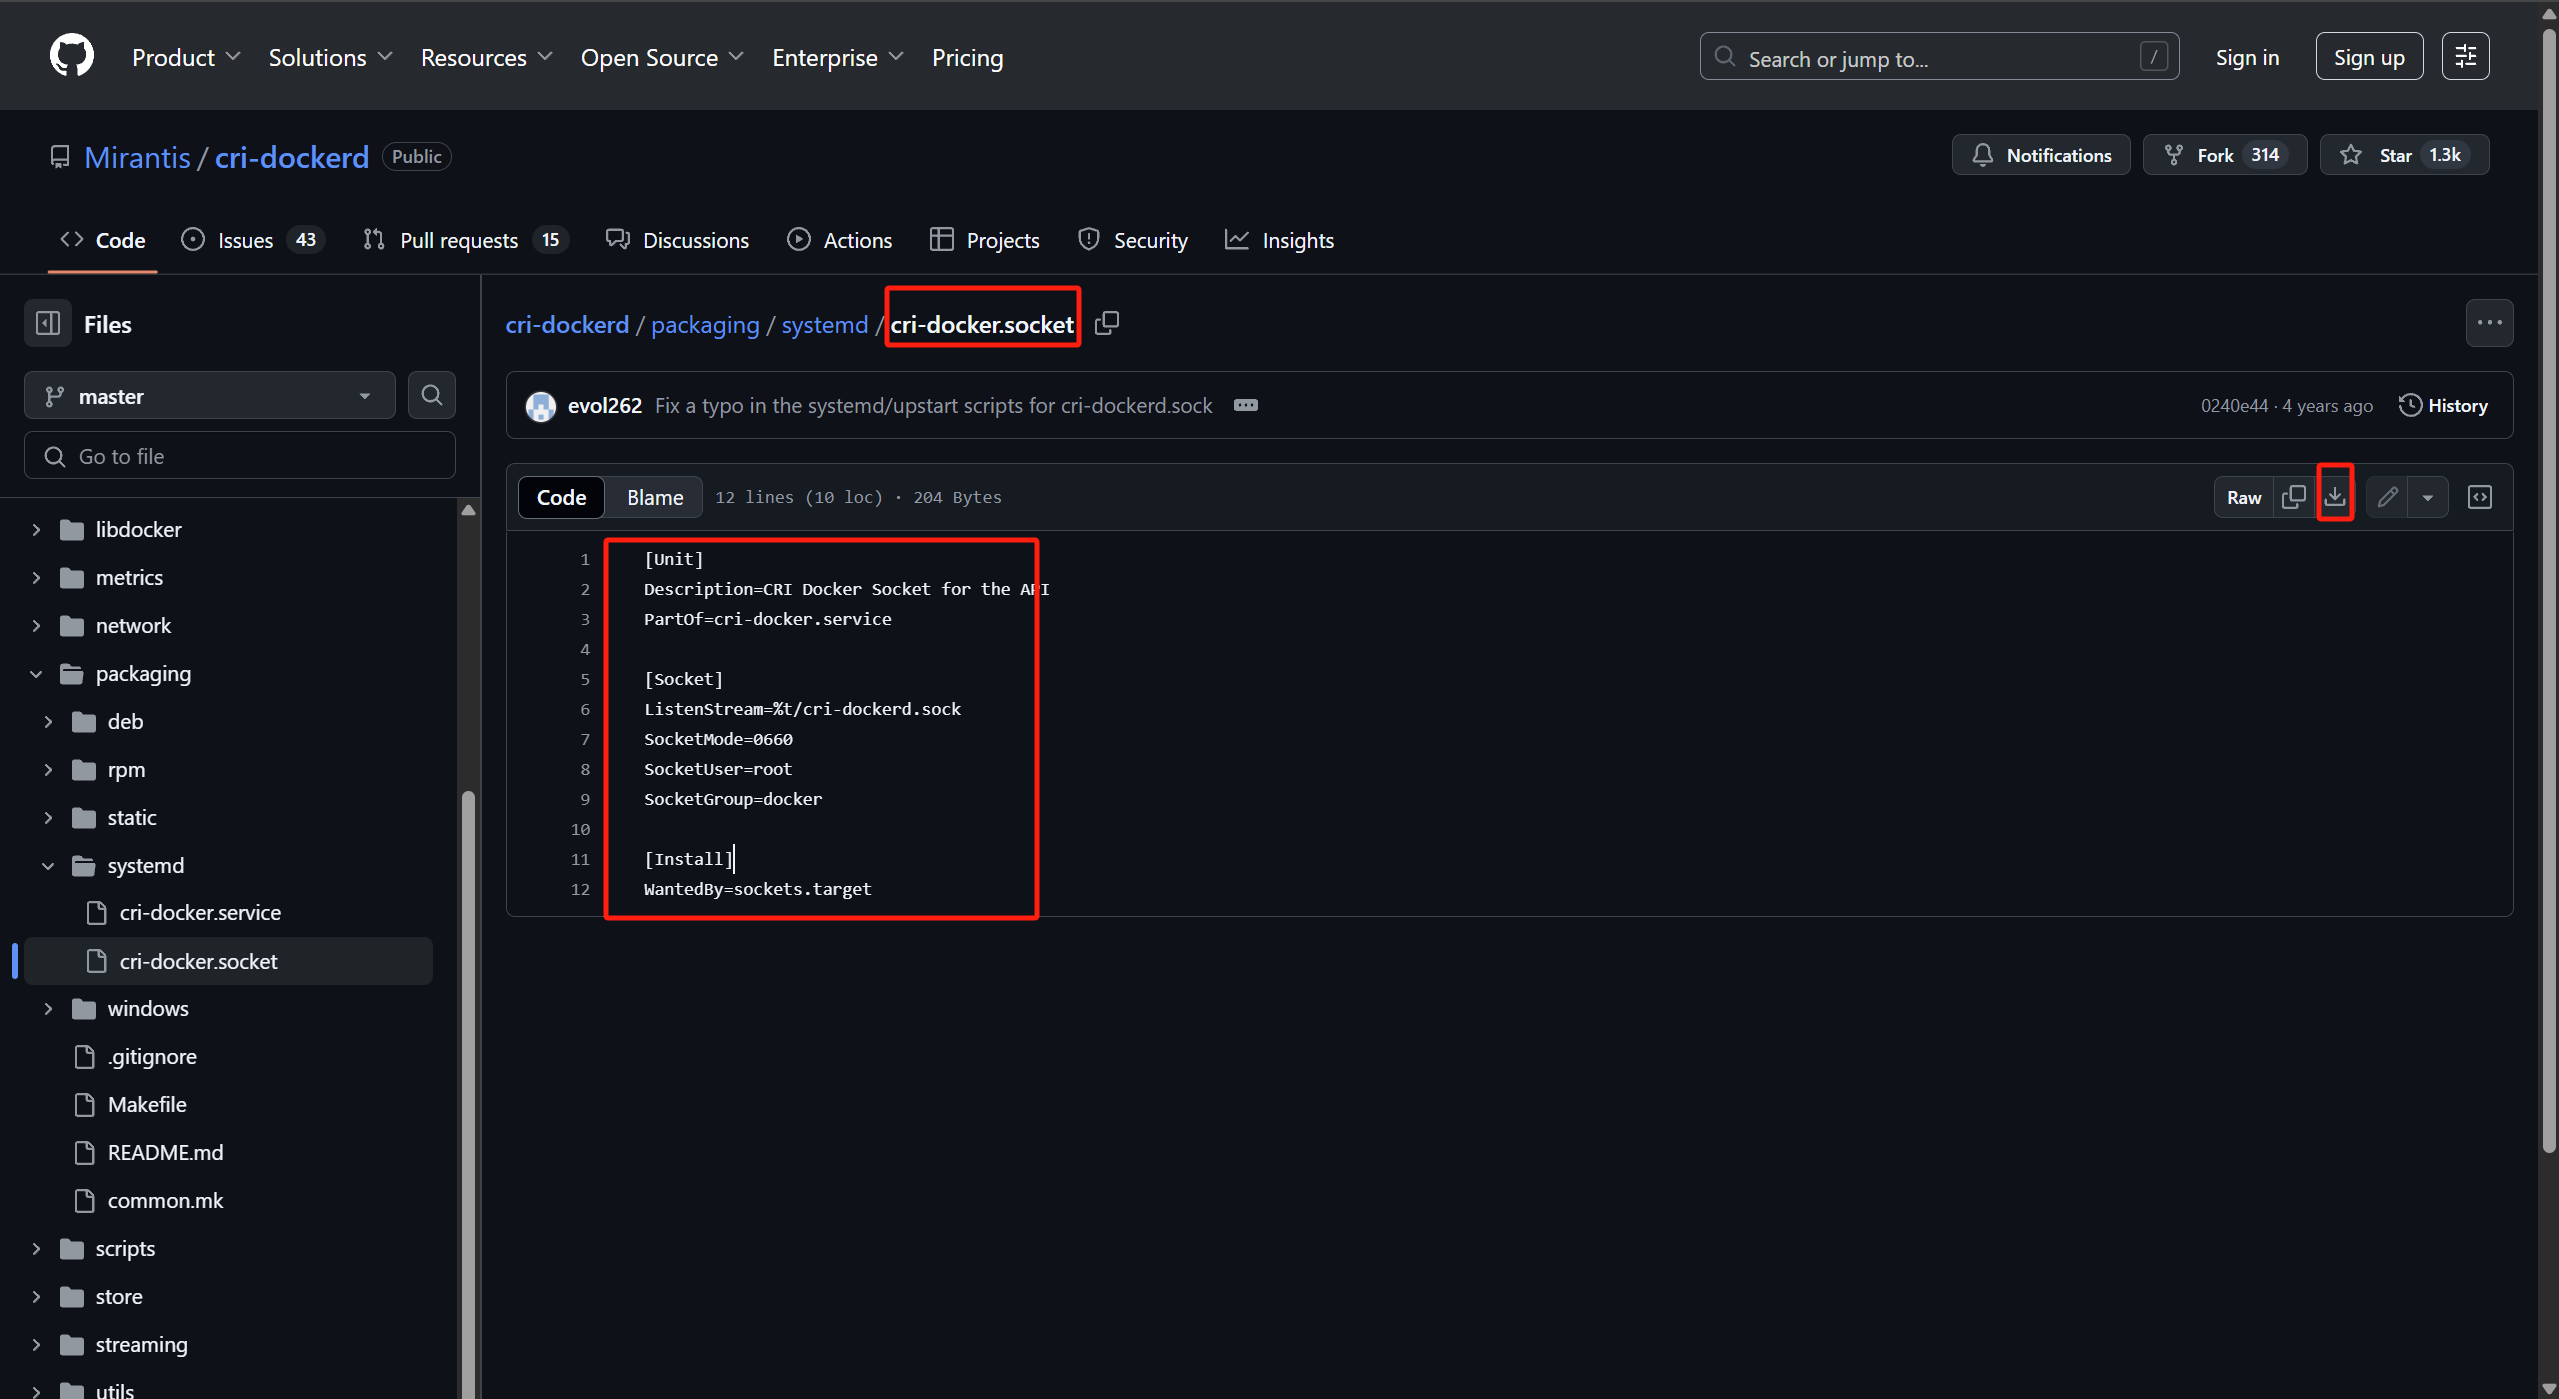Focus the Search or jump to field

pos(1939,57)
